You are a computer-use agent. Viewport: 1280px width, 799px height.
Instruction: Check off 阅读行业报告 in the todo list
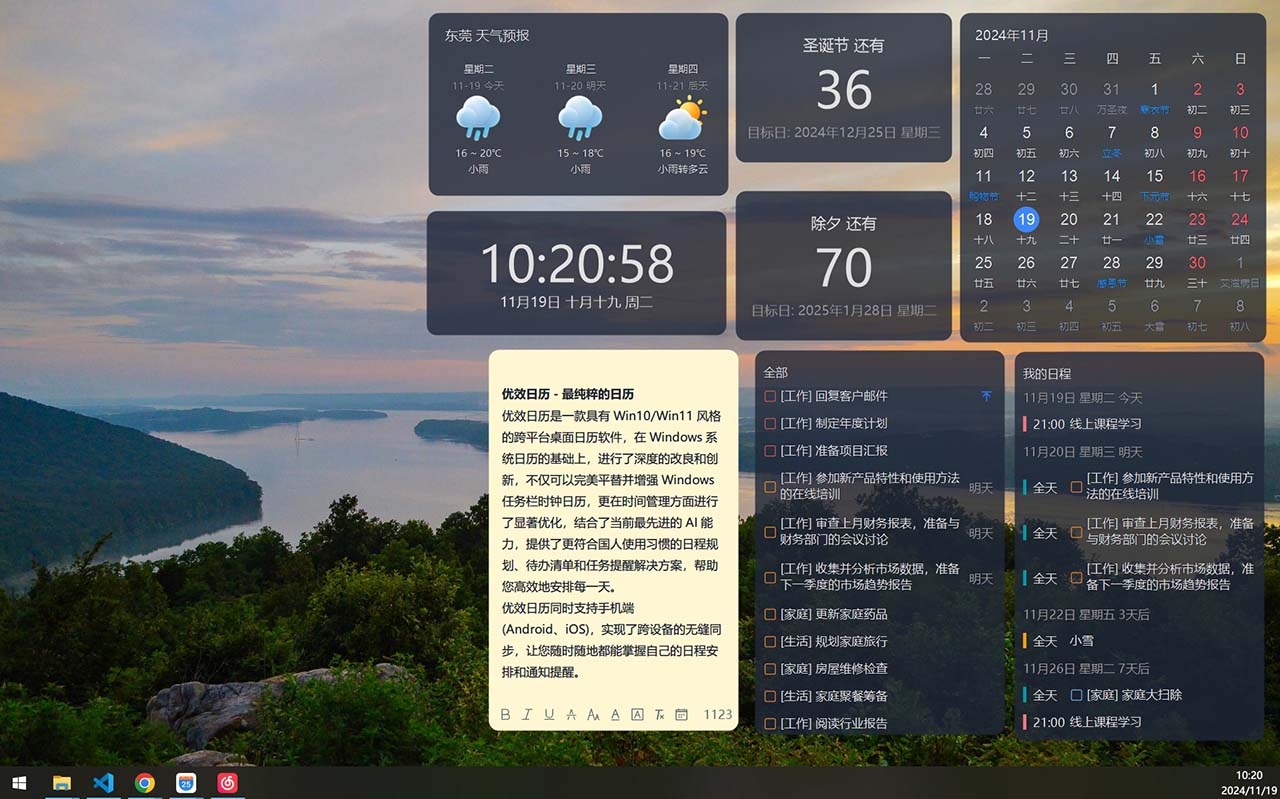(770, 723)
